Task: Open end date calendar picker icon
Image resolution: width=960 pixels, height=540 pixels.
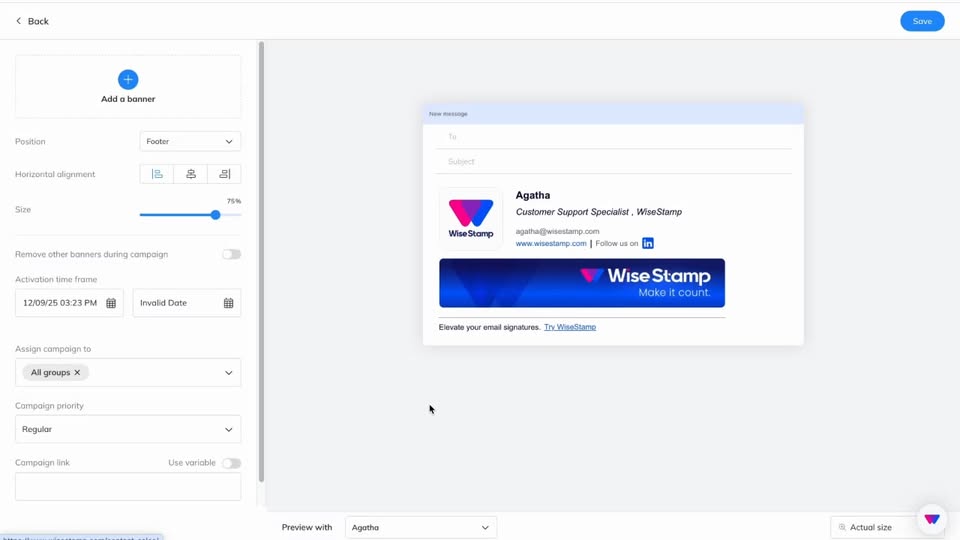Action: tap(228, 303)
